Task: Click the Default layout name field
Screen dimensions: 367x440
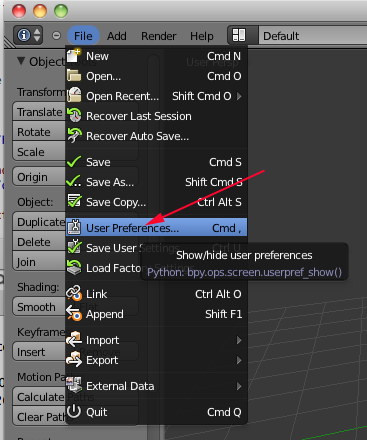Action: [x=313, y=36]
